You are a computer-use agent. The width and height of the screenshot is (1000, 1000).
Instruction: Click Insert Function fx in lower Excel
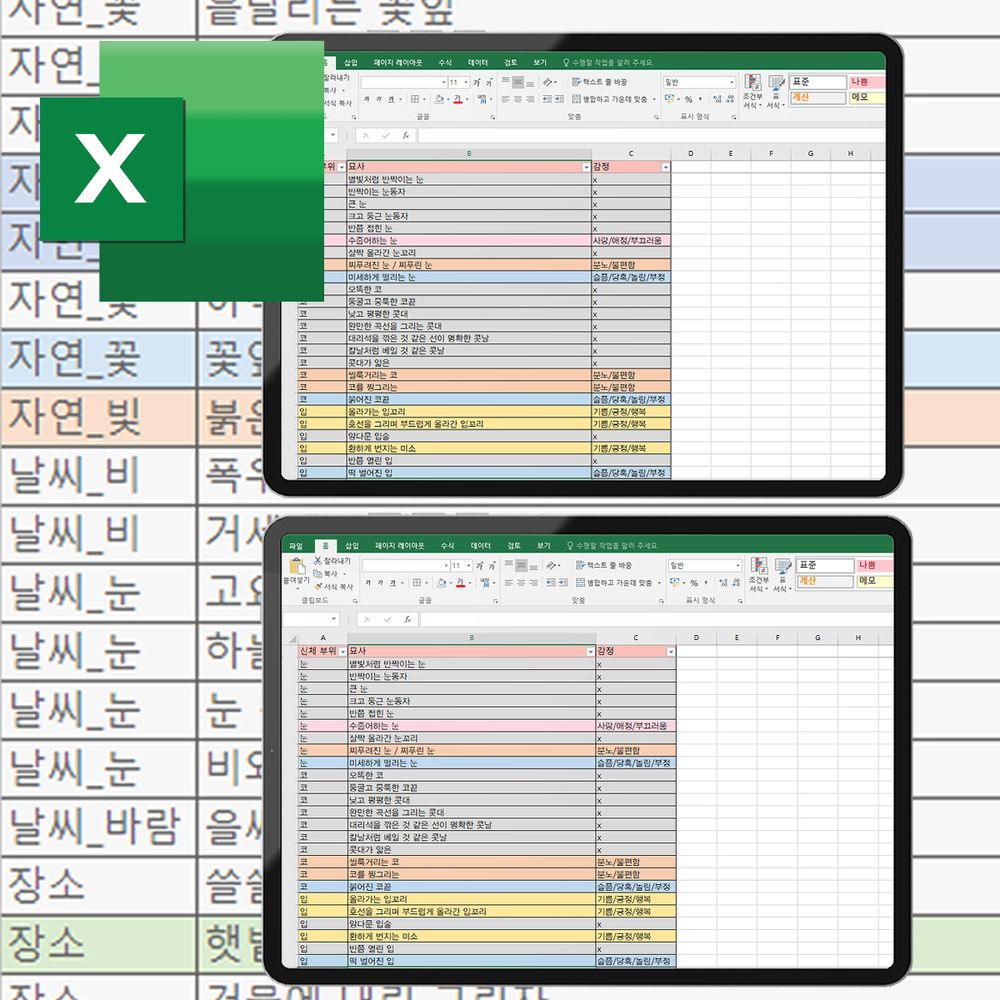click(x=407, y=619)
